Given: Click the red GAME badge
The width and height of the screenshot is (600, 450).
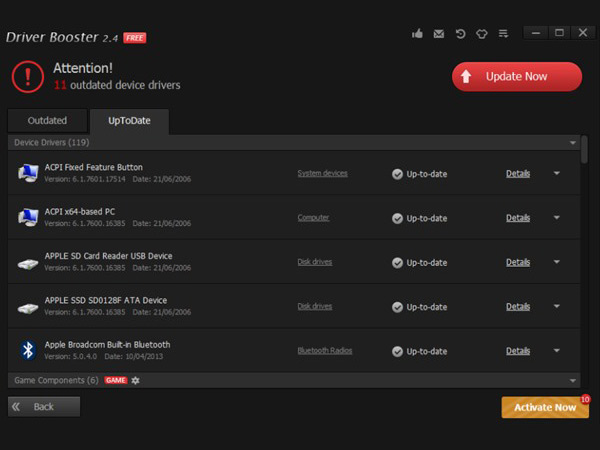Looking at the screenshot, I should point(116,380).
